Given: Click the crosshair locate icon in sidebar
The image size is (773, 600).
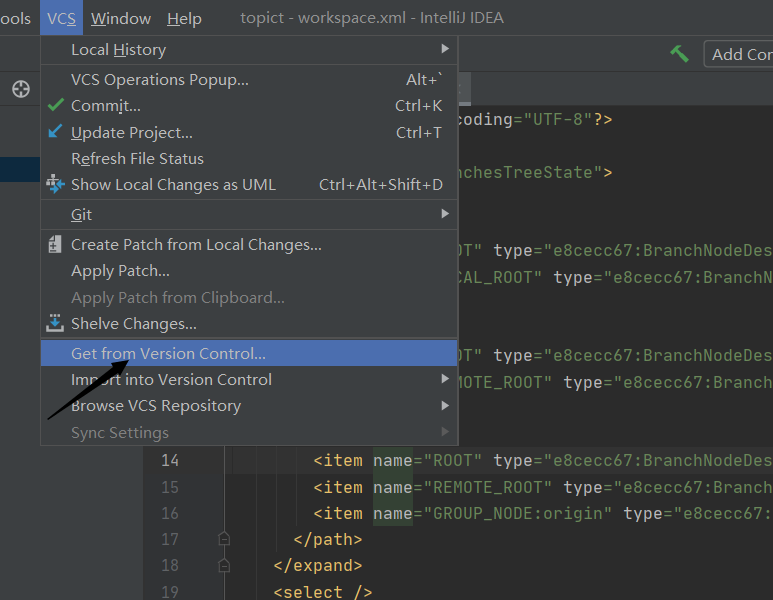Looking at the screenshot, I should 21,89.
